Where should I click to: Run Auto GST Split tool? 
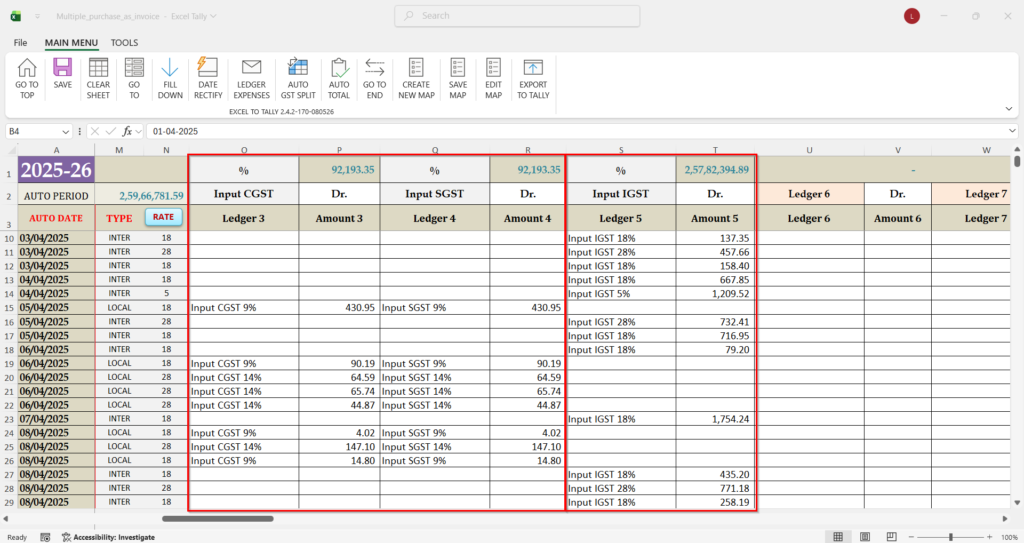click(298, 68)
